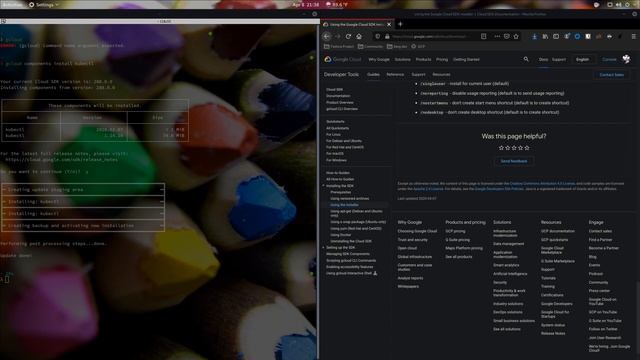Click the Send feedback button

click(x=514, y=161)
